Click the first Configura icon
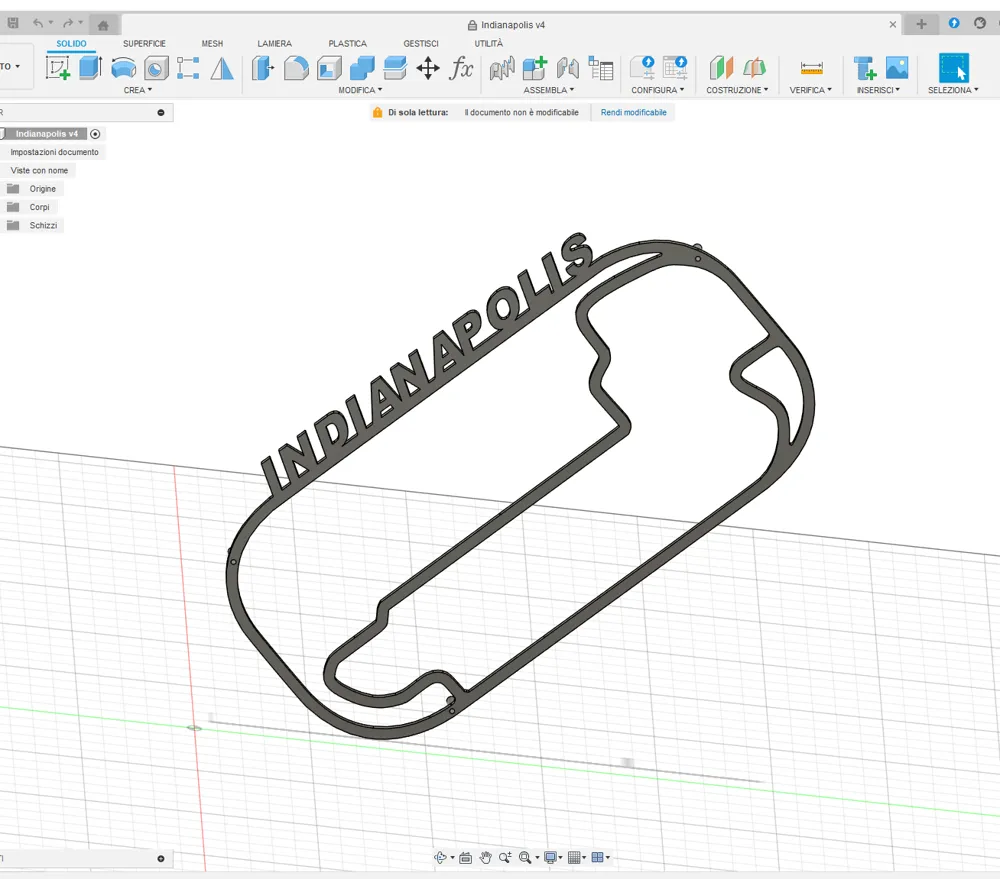The height and width of the screenshot is (879, 1000). (x=642, y=68)
